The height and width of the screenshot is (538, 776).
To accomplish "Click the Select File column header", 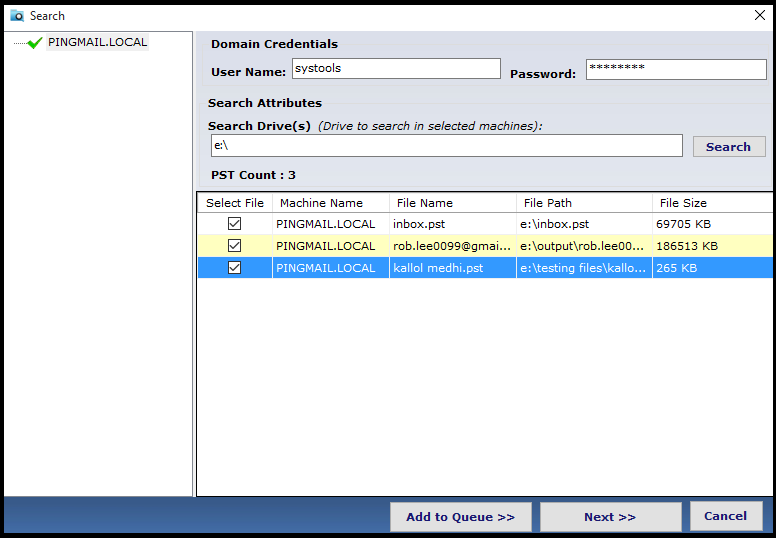I will 235,203.
